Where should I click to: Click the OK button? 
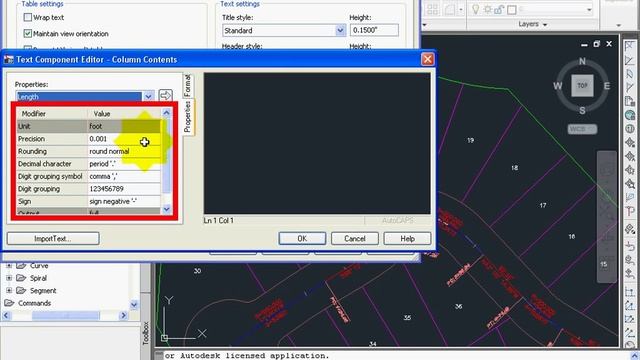(x=302, y=238)
